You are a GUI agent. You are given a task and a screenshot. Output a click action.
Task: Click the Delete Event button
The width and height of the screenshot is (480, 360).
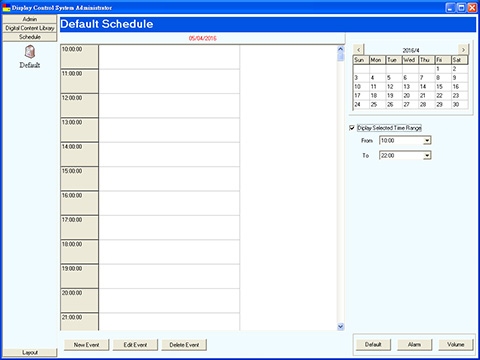184,345
